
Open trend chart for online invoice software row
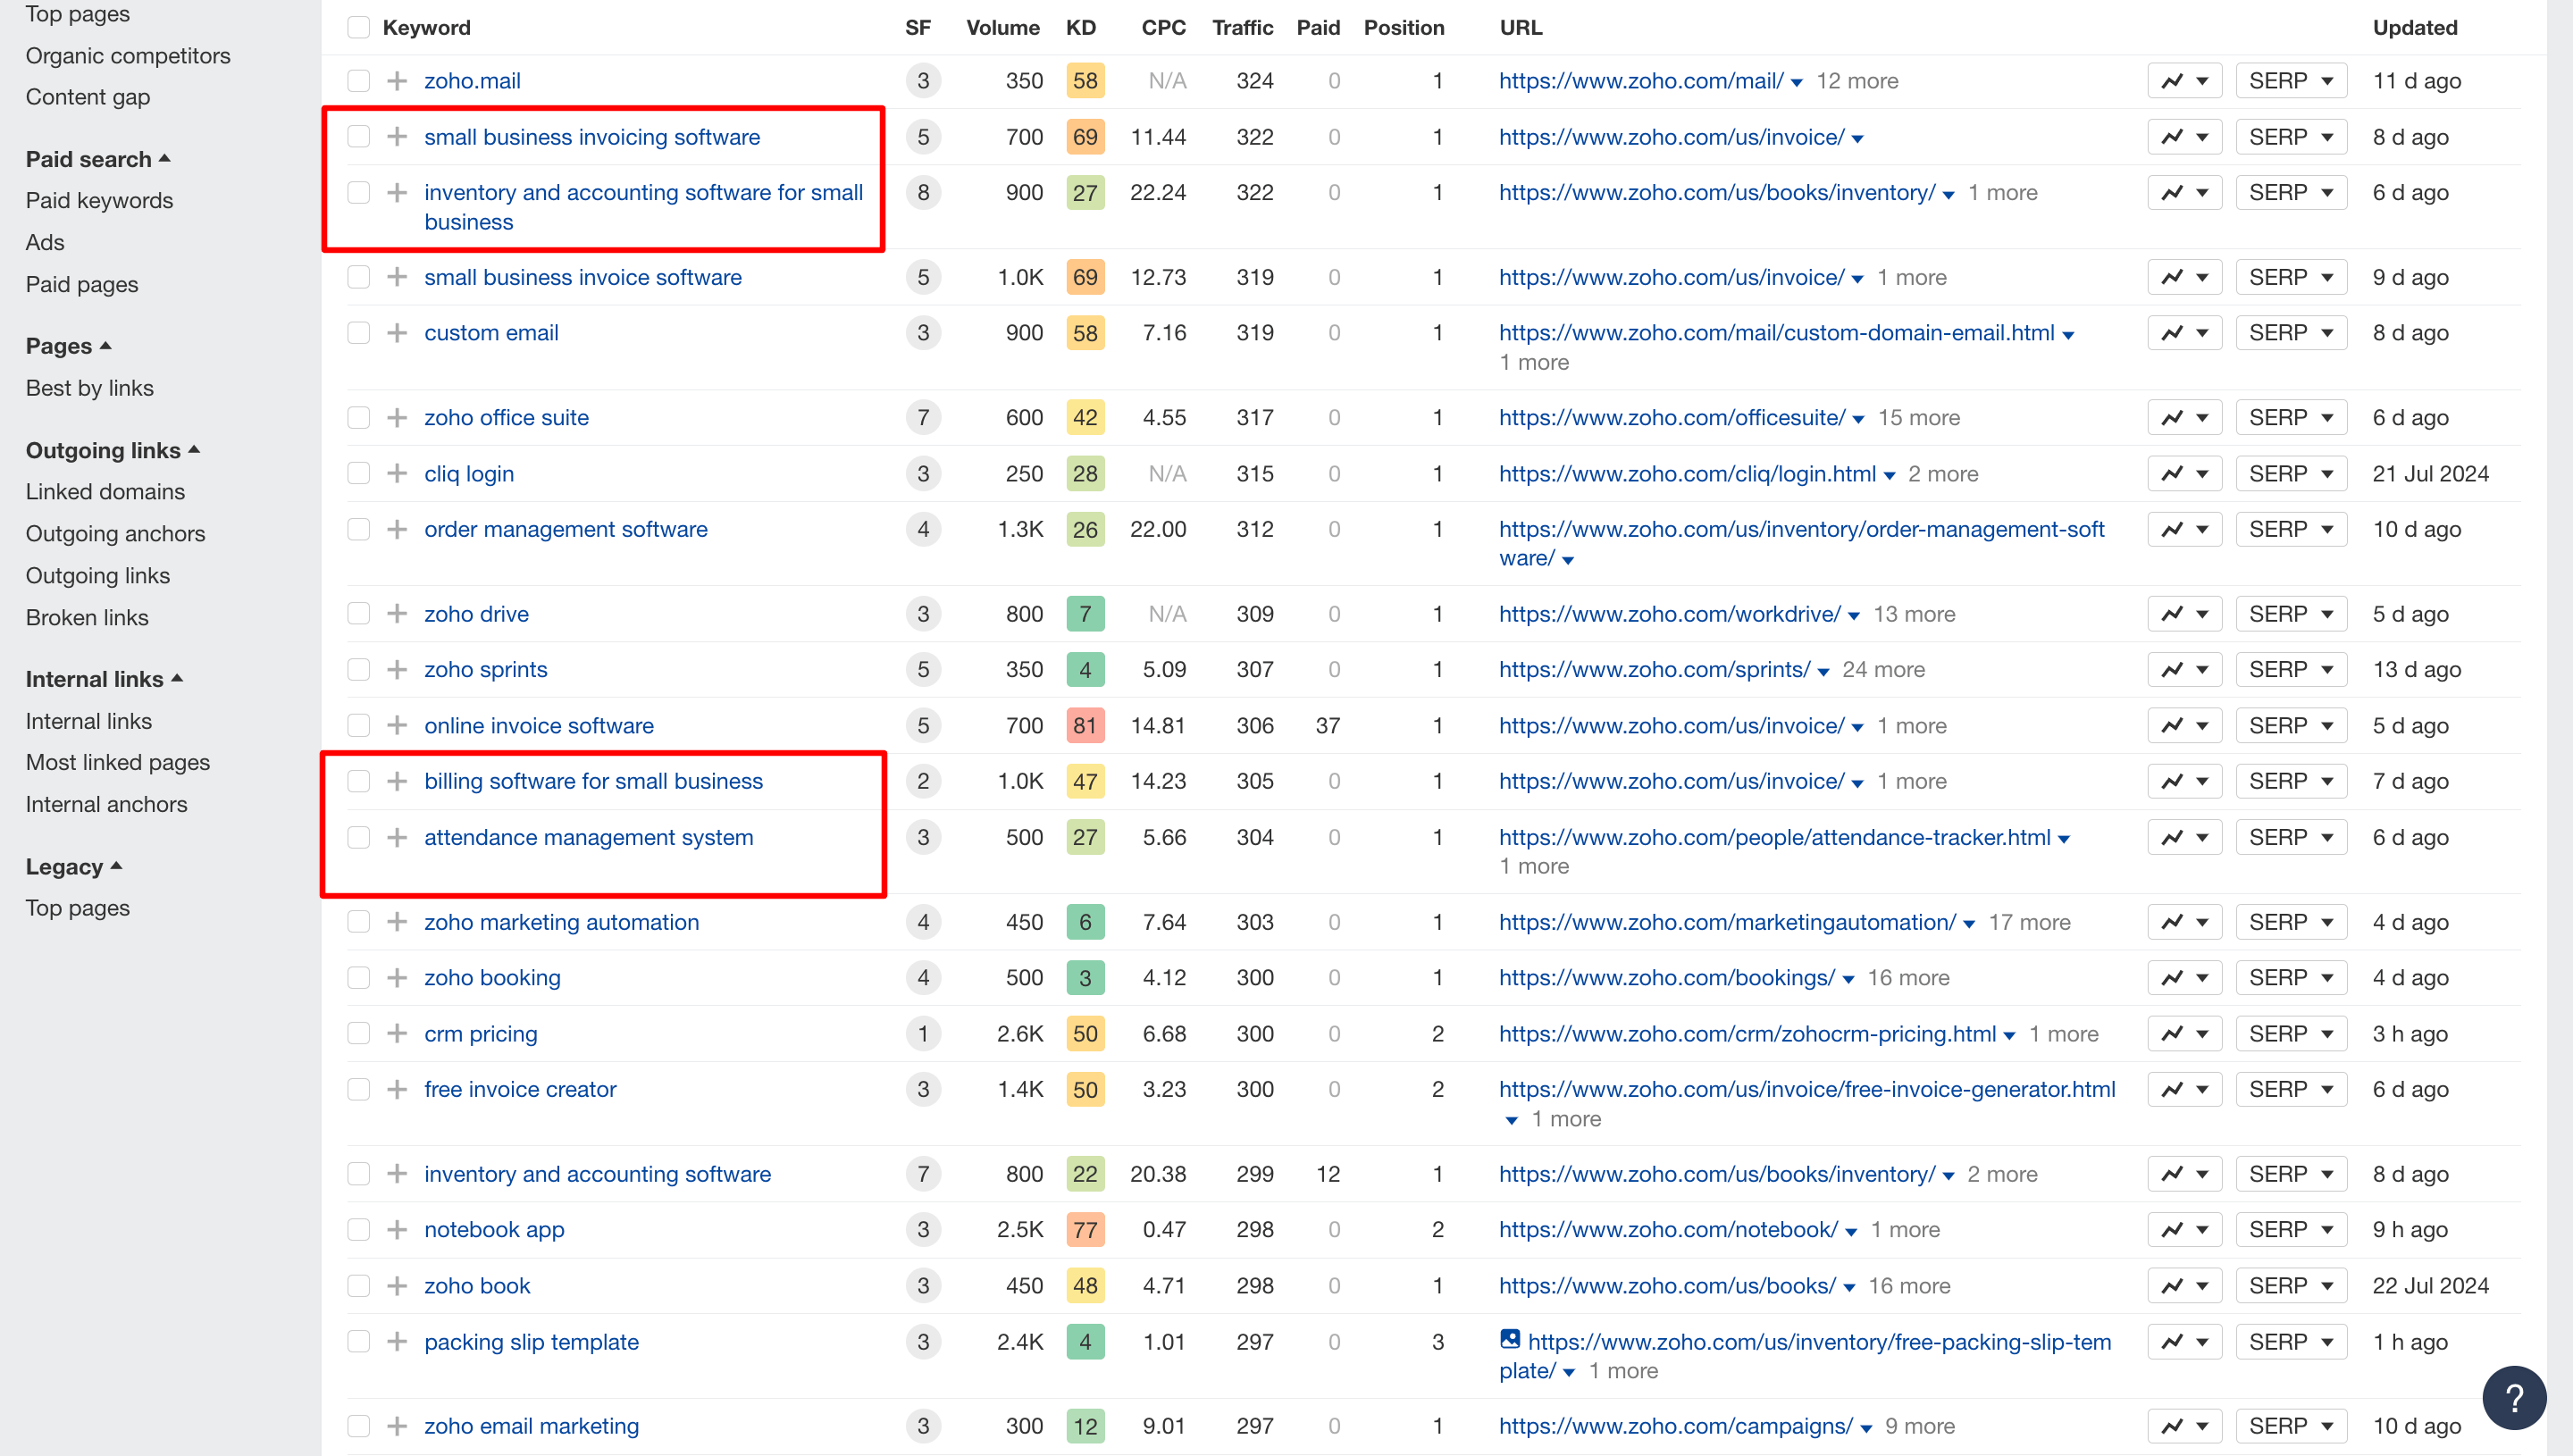[2184, 726]
